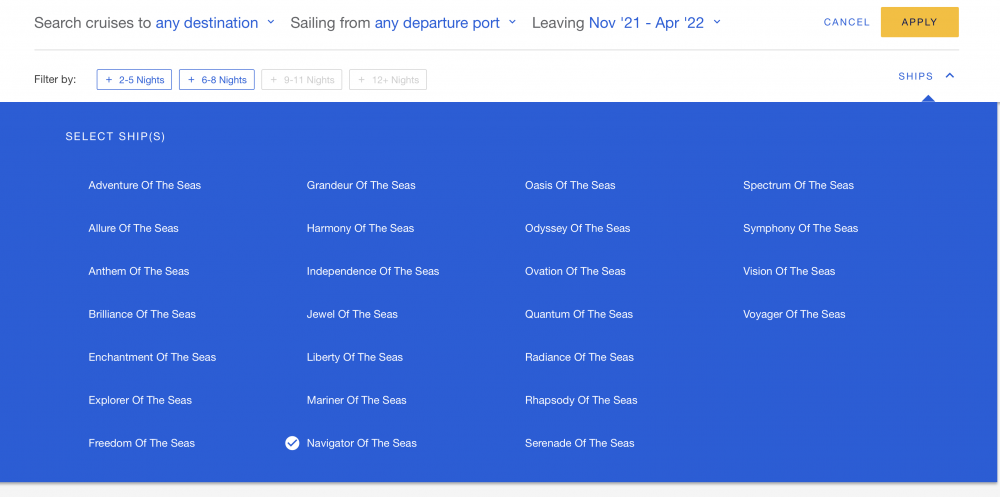Click the chevron next to any departure port
1000x497 pixels.
512,22
